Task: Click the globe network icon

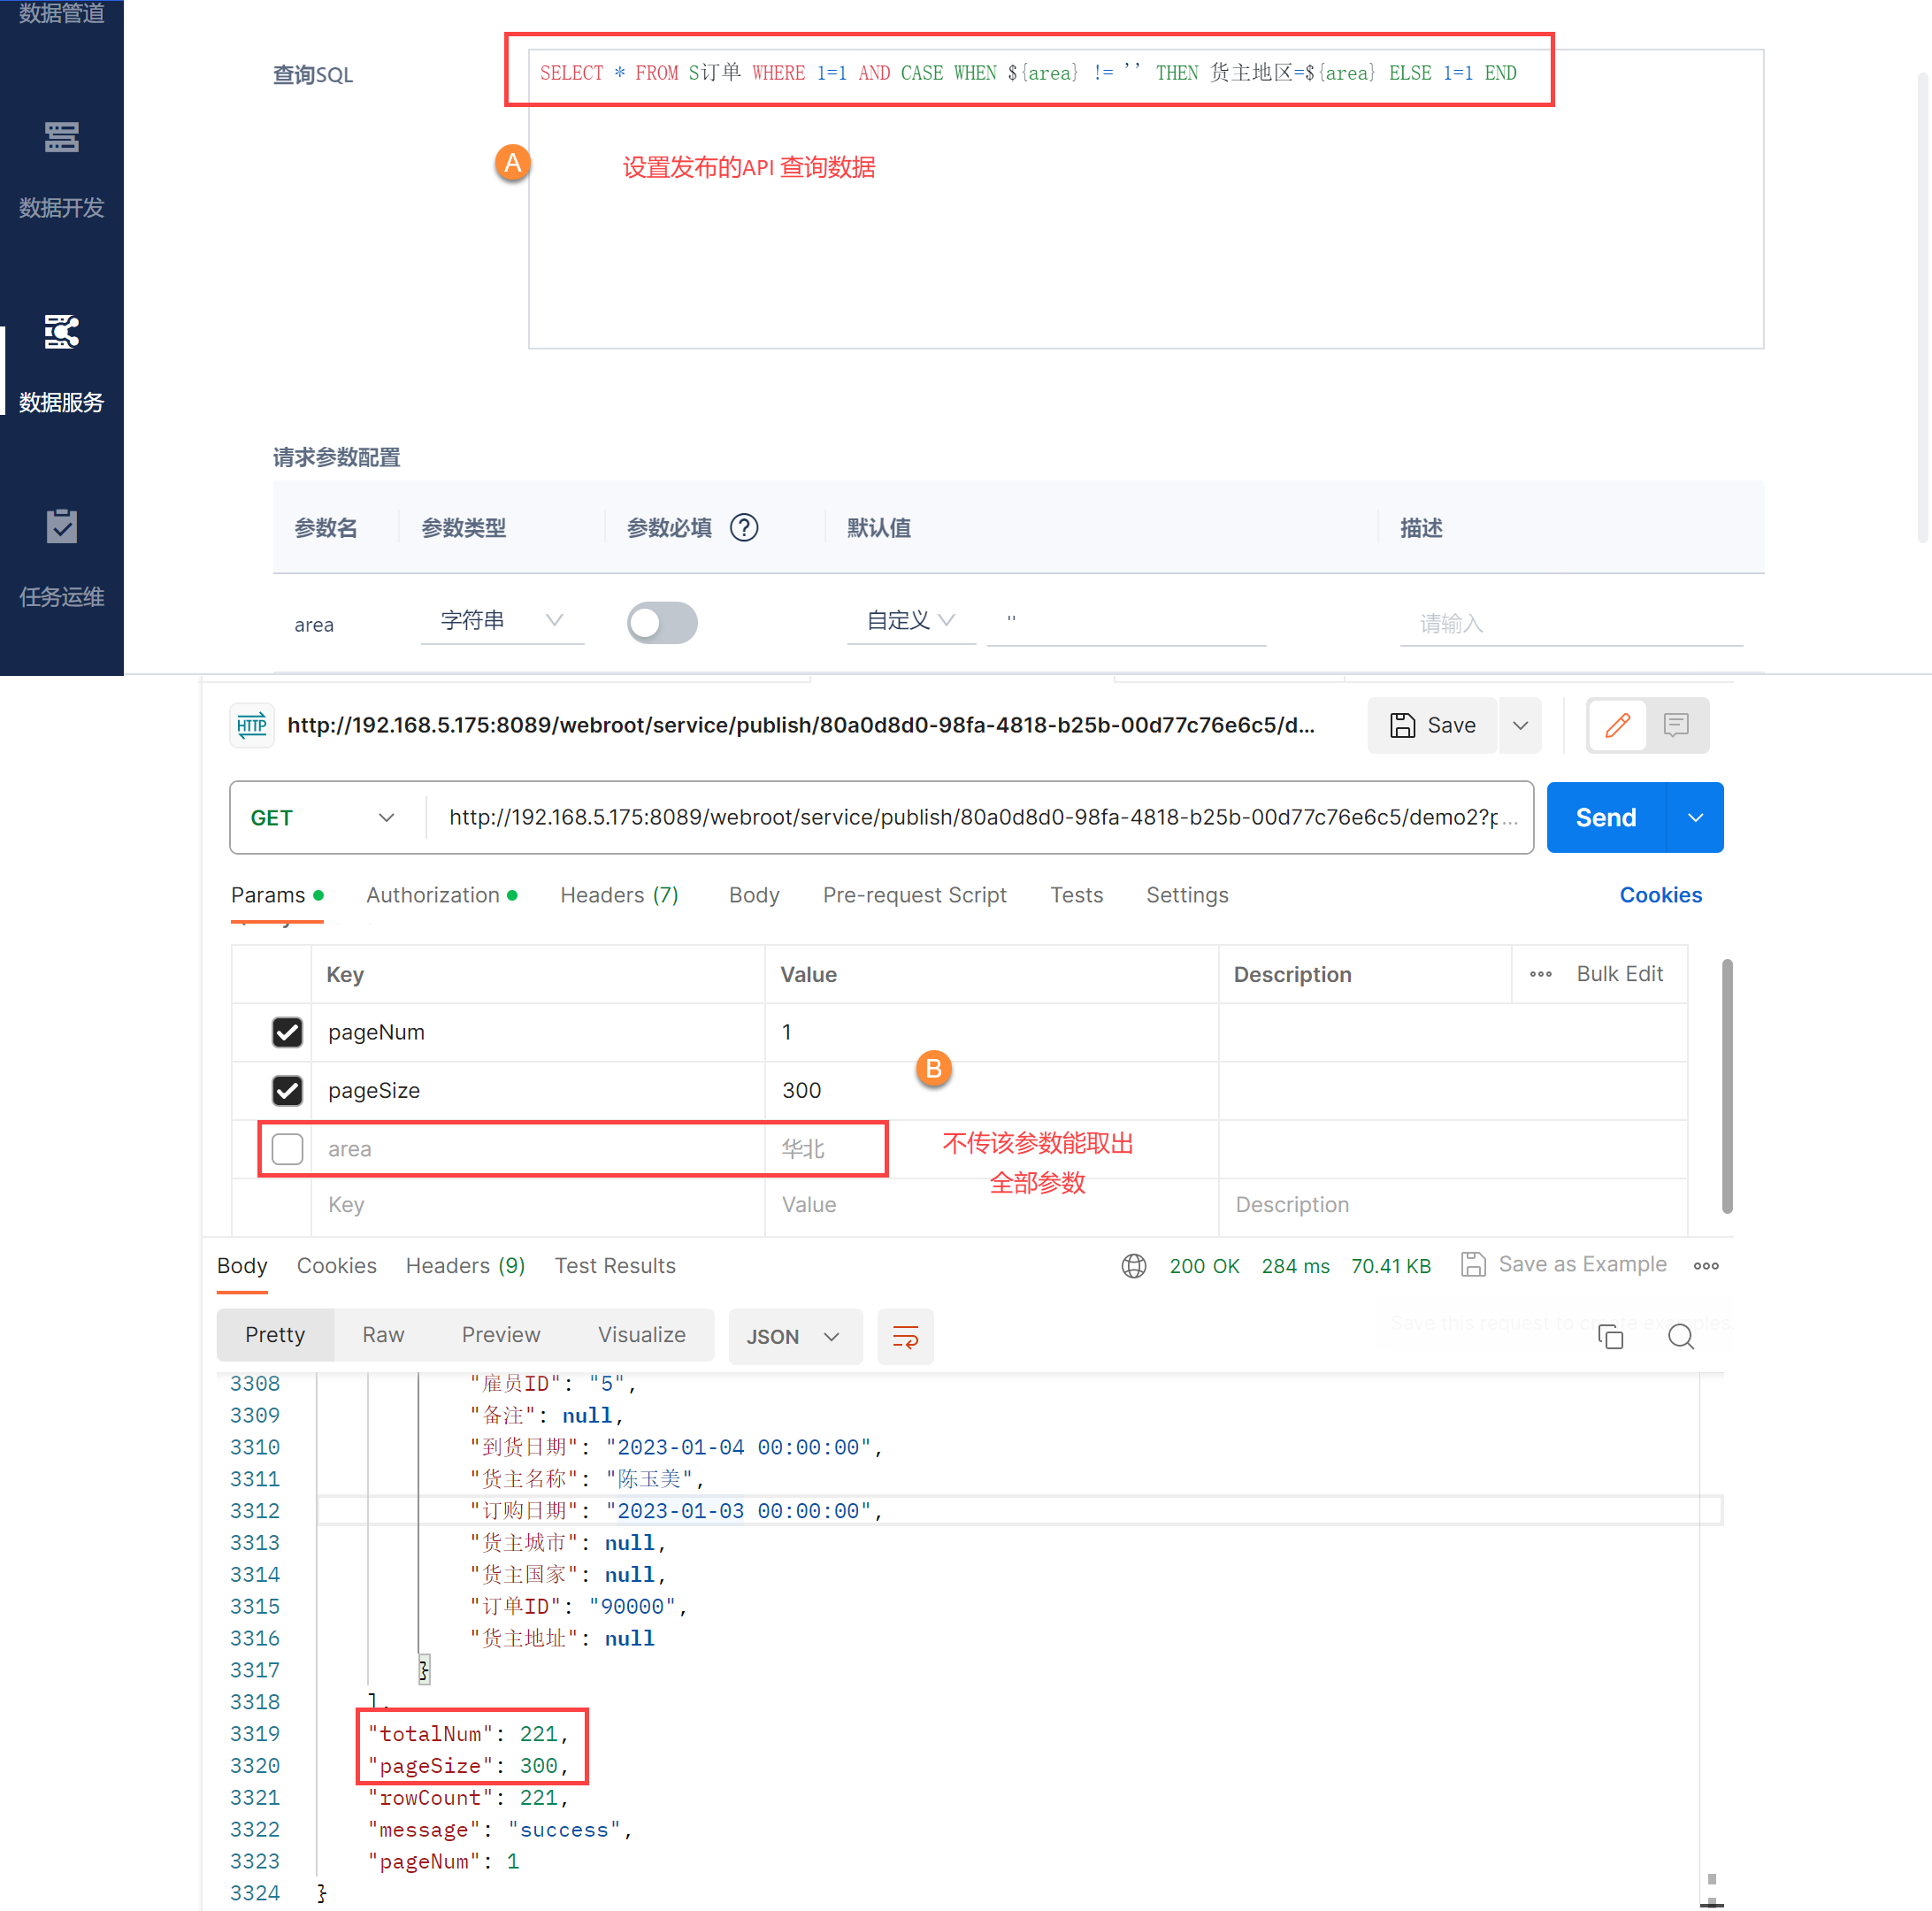Action: [1133, 1266]
